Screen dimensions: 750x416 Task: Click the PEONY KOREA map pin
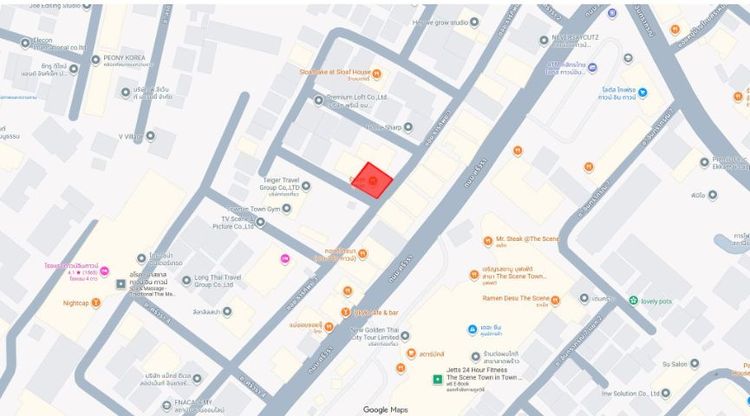[x=96, y=60]
